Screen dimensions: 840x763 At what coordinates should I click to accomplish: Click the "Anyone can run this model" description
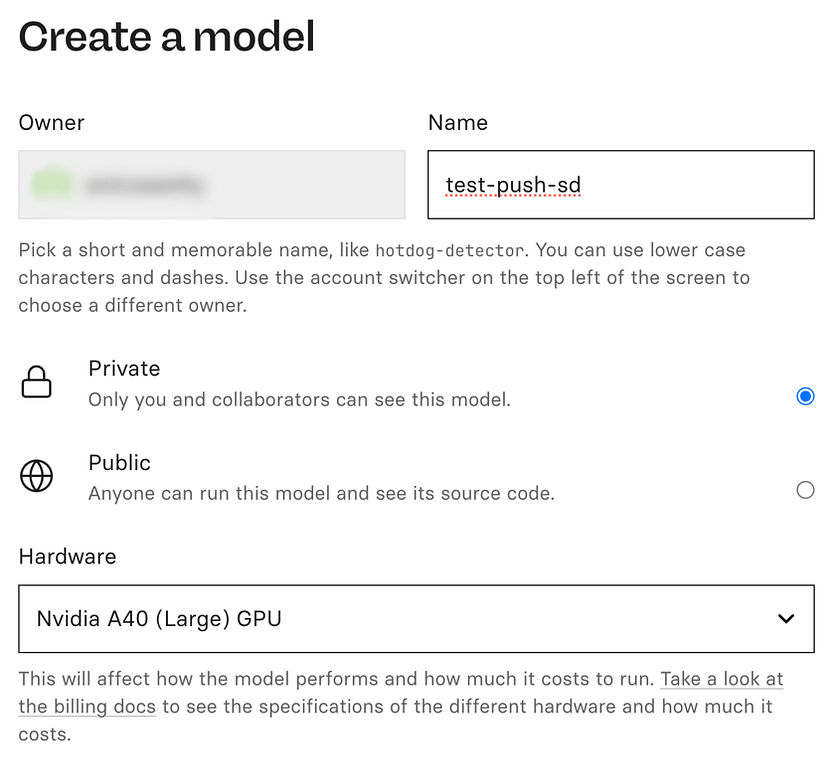(321, 493)
